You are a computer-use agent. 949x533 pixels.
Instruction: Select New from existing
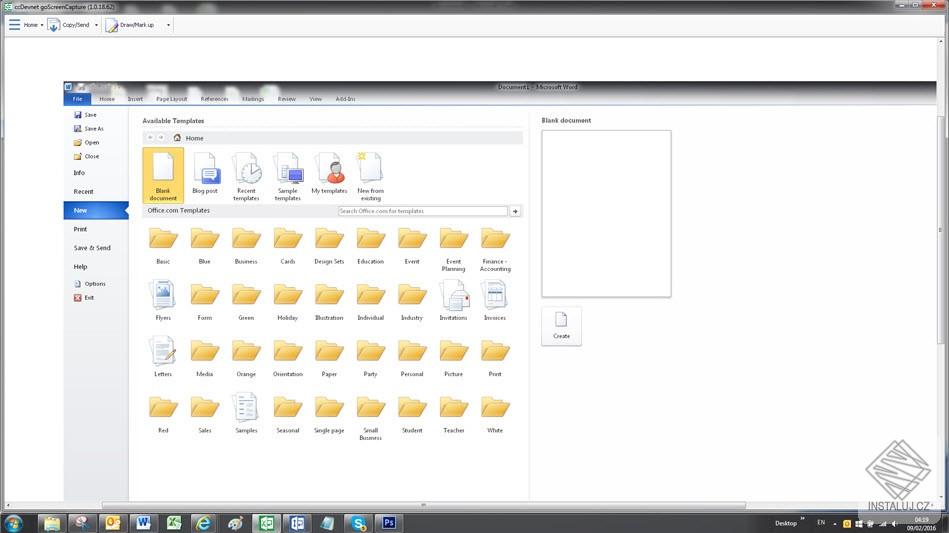tap(370, 177)
